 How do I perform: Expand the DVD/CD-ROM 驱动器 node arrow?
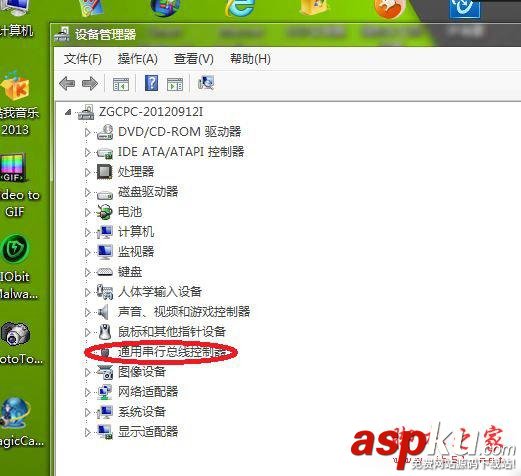[x=87, y=132]
